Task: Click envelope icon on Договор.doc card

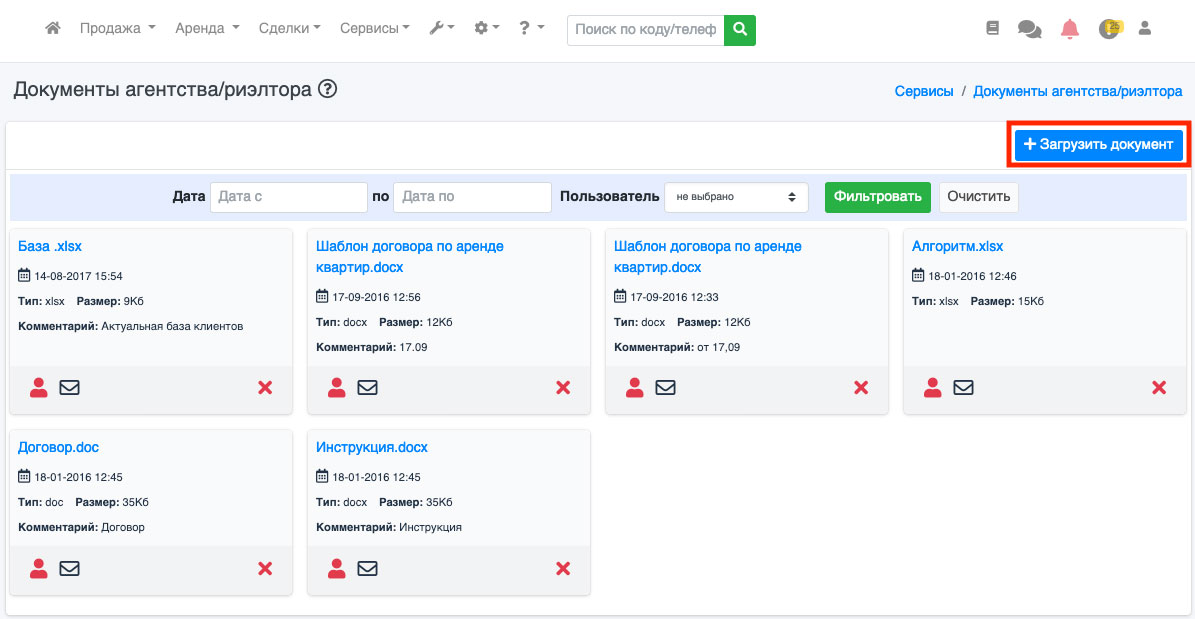Action: 69,569
